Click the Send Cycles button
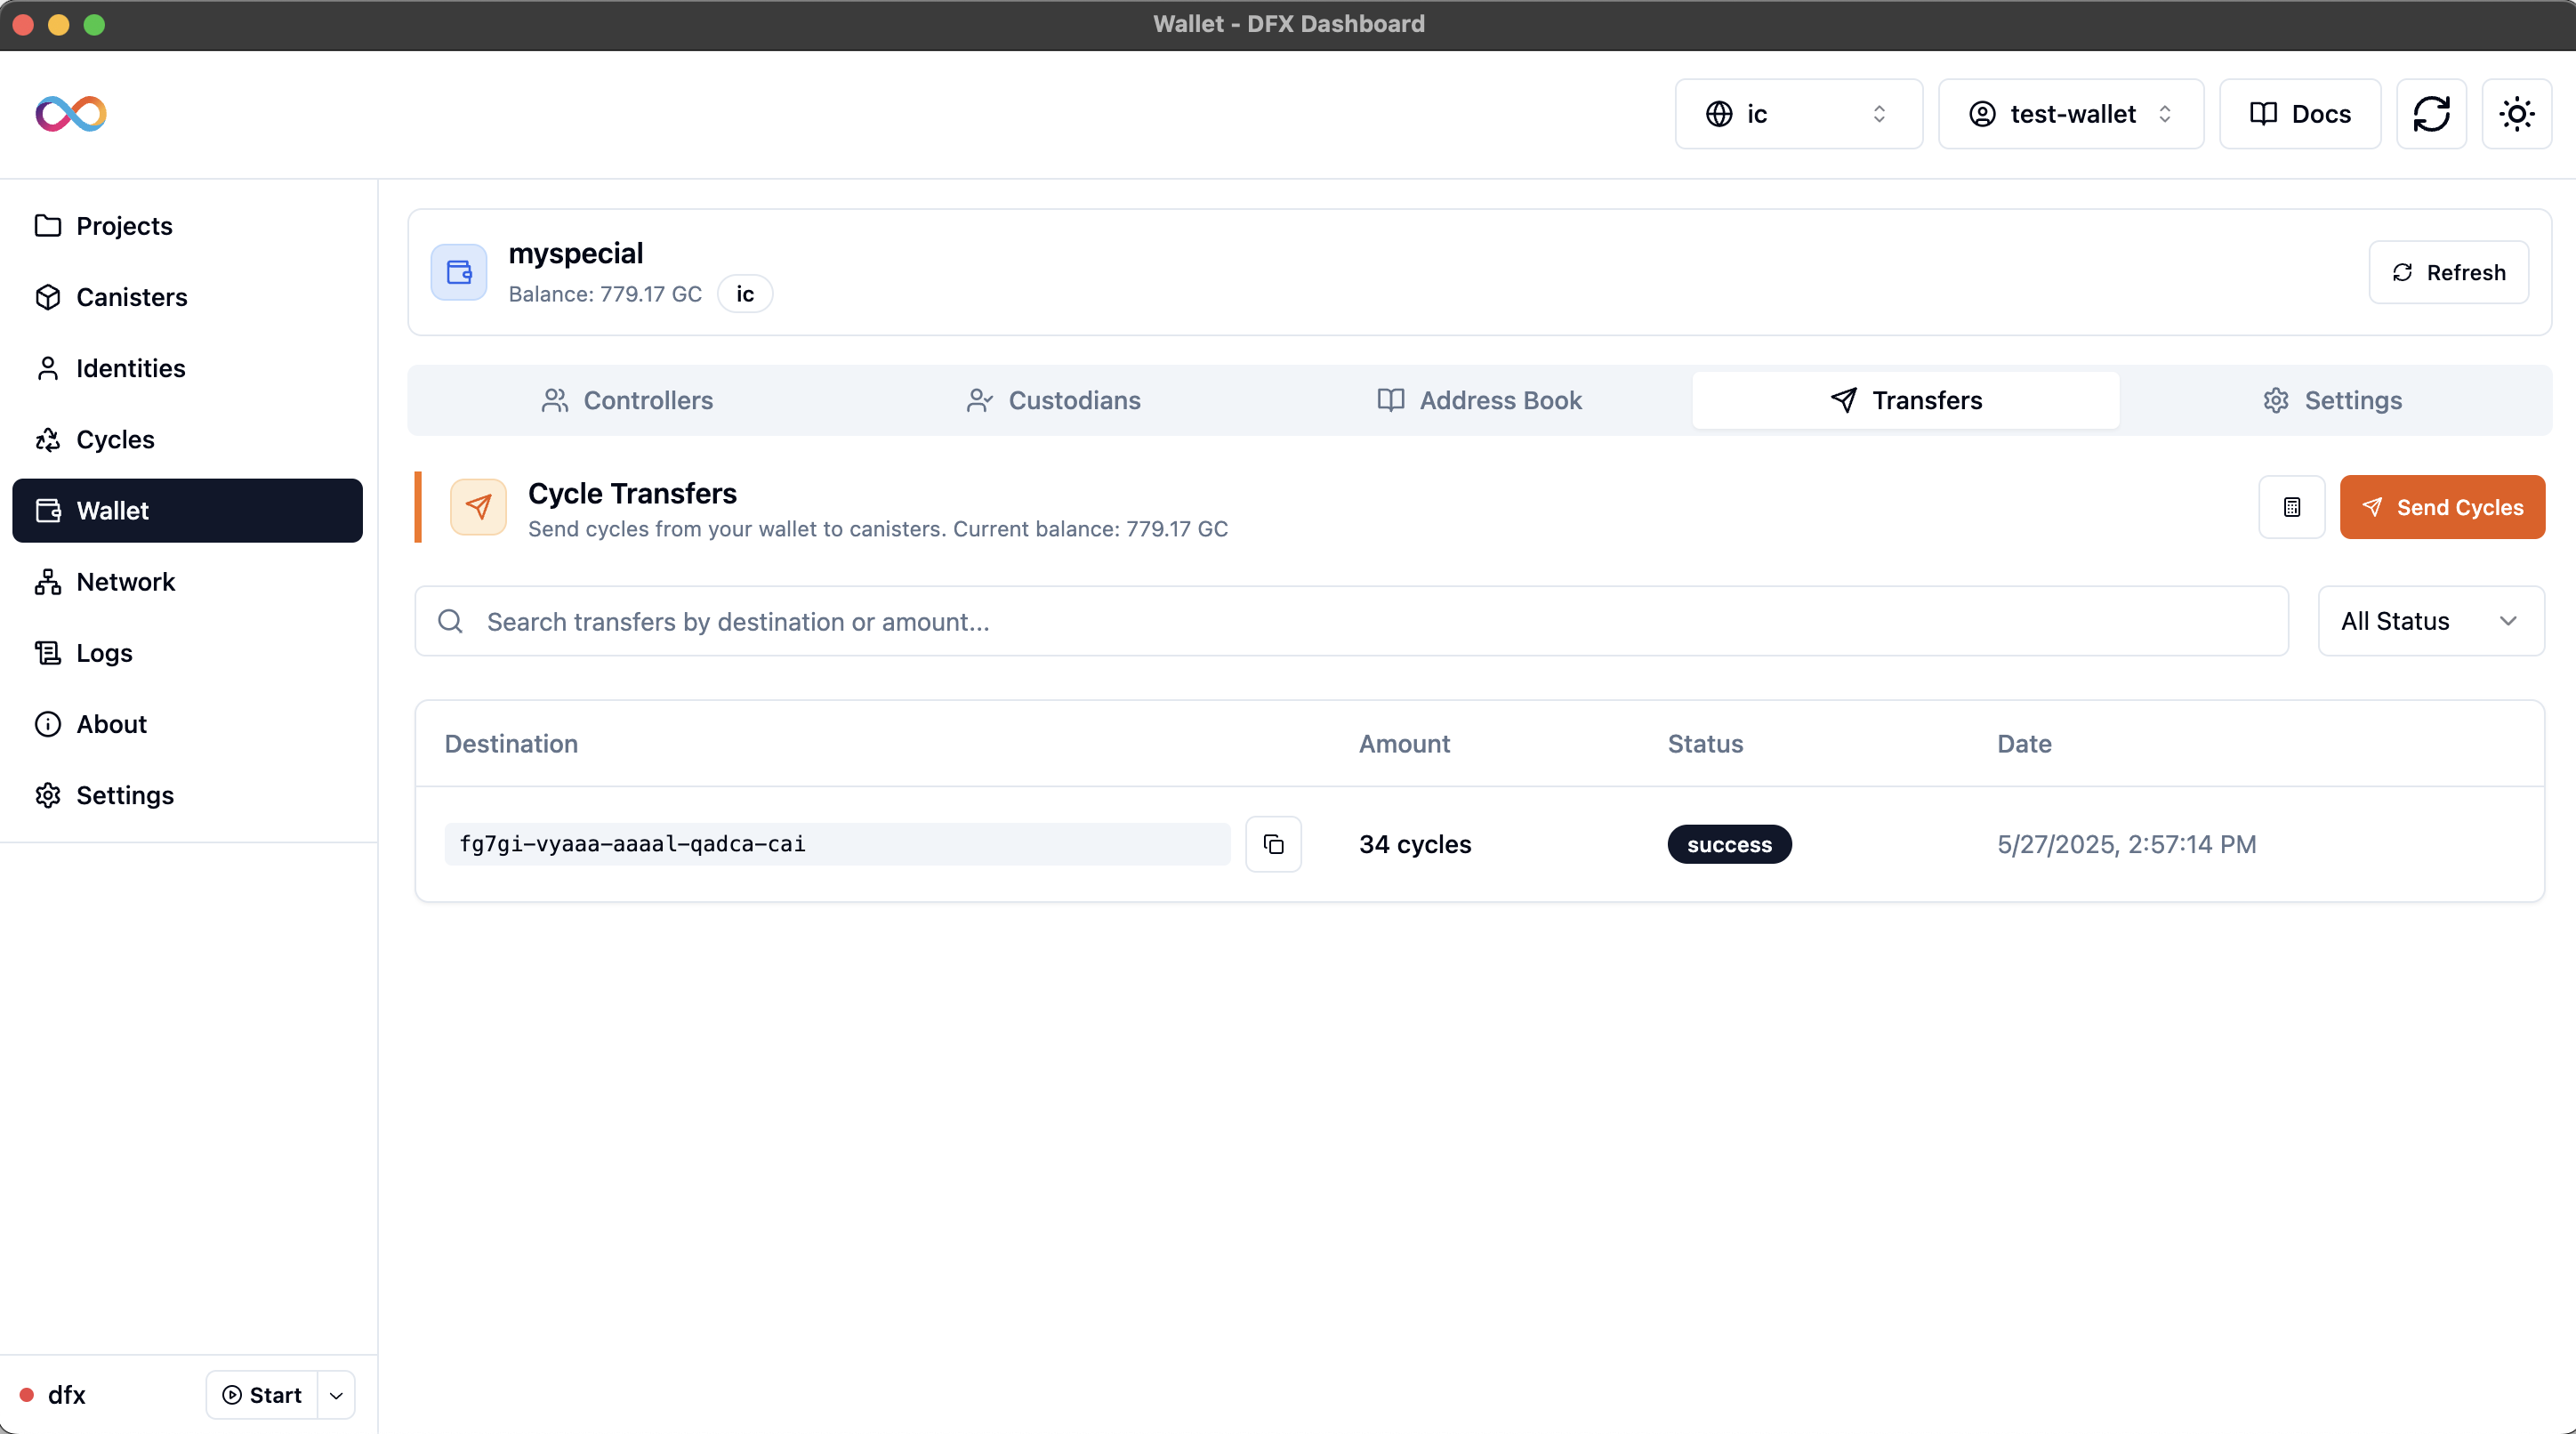The image size is (2576, 1434). 2441,507
